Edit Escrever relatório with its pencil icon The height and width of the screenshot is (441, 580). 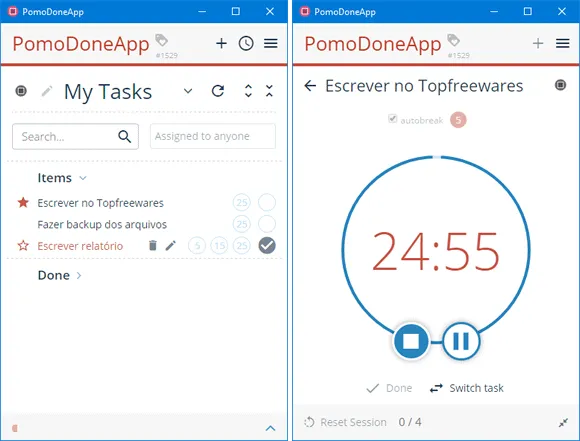click(171, 245)
